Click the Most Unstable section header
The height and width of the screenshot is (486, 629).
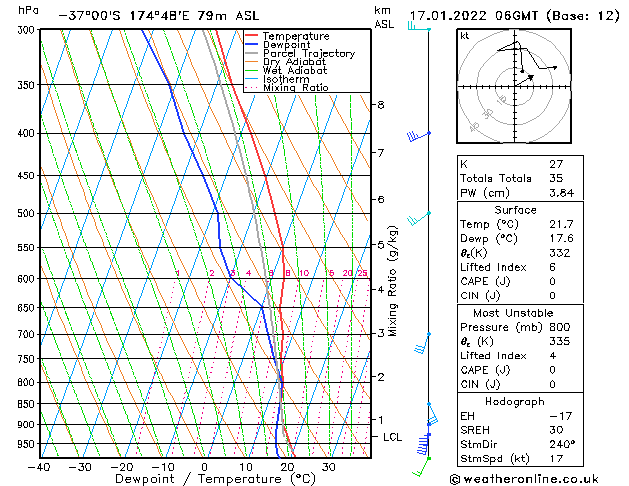coord(513,313)
